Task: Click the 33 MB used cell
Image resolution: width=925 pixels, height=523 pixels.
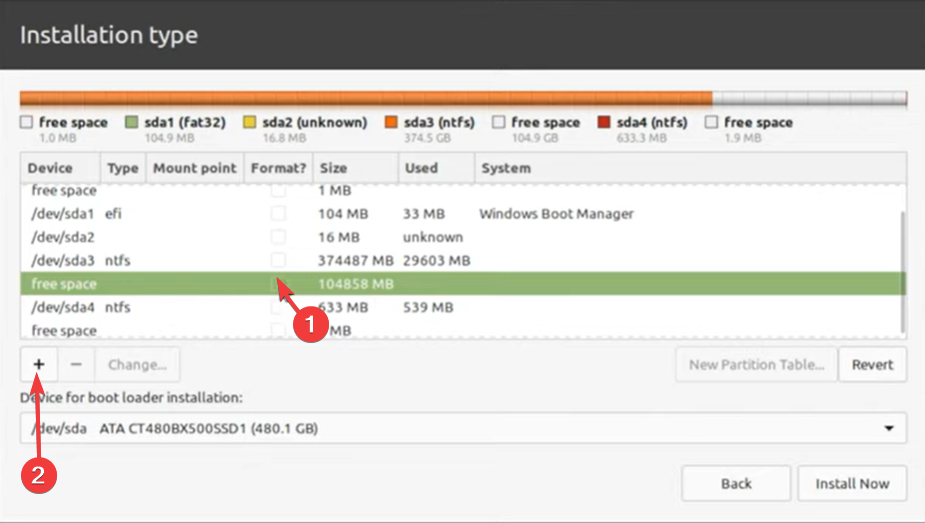Action: point(424,213)
